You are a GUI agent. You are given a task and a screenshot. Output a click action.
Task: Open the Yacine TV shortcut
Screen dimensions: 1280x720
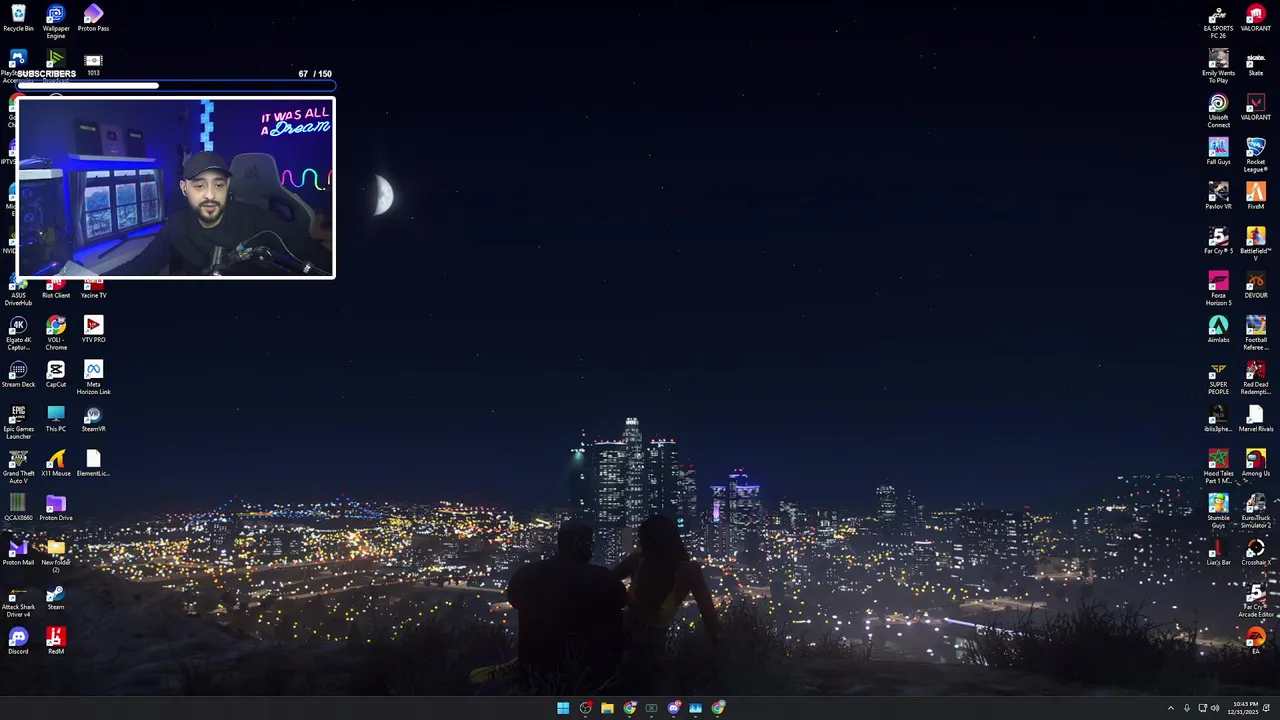pos(93,290)
